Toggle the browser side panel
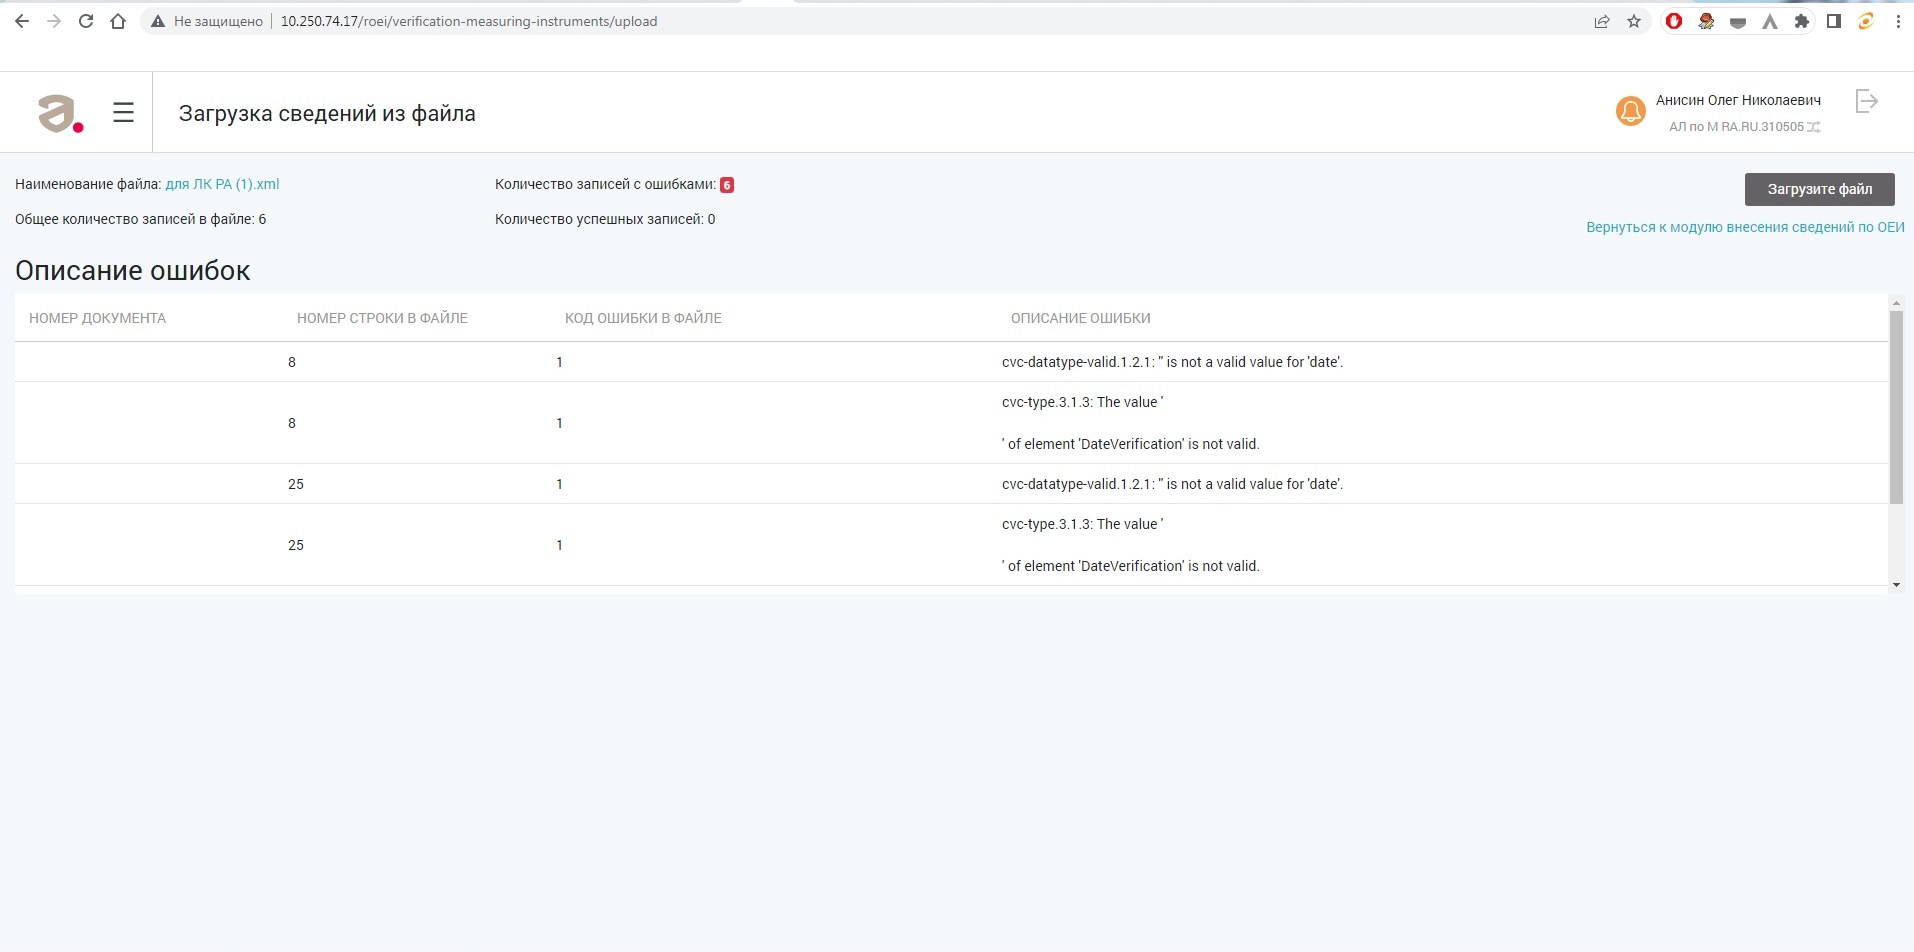Viewport: 1914px width, 952px height. click(1834, 21)
